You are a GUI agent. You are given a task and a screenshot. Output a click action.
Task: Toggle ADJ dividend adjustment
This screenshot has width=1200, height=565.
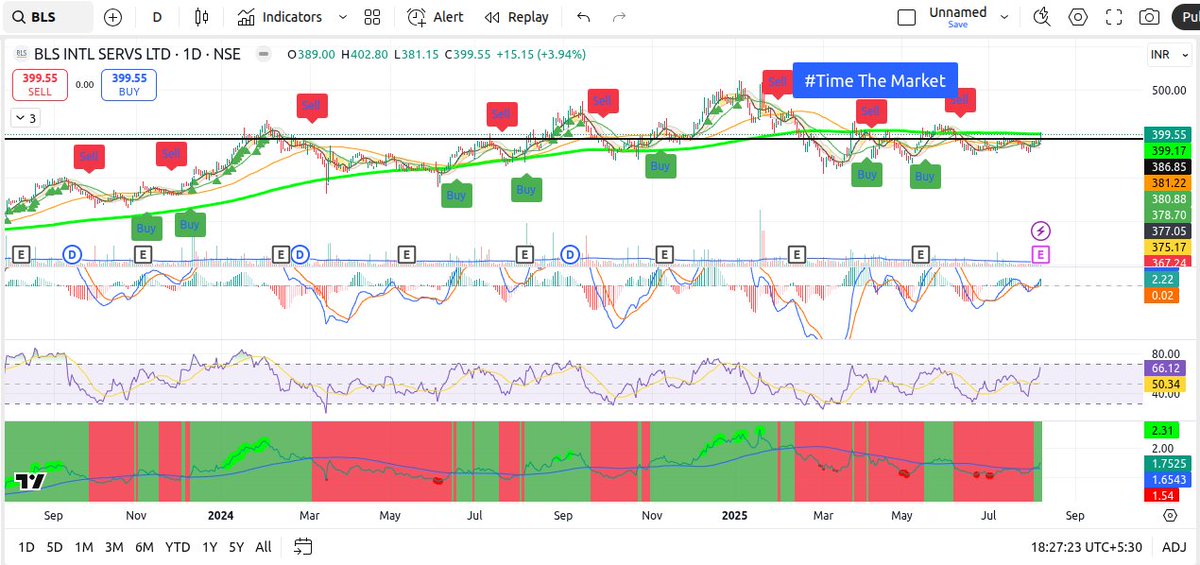pyautogui.click(x=1174, y=547)
